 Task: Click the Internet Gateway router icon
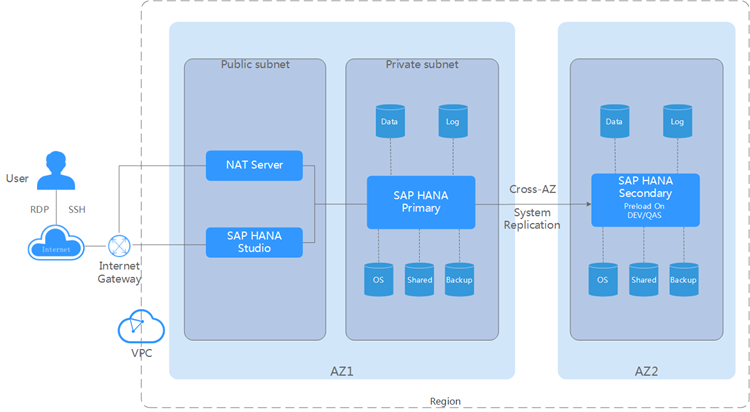coord(119,246)
